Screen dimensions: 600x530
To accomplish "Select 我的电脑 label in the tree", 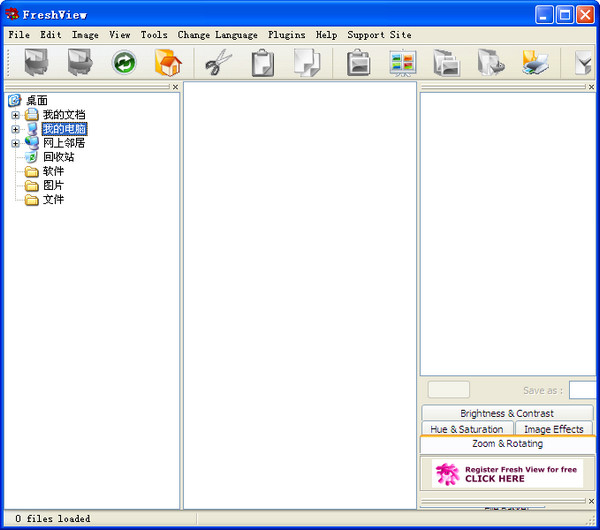I will (x=64, y=129).
